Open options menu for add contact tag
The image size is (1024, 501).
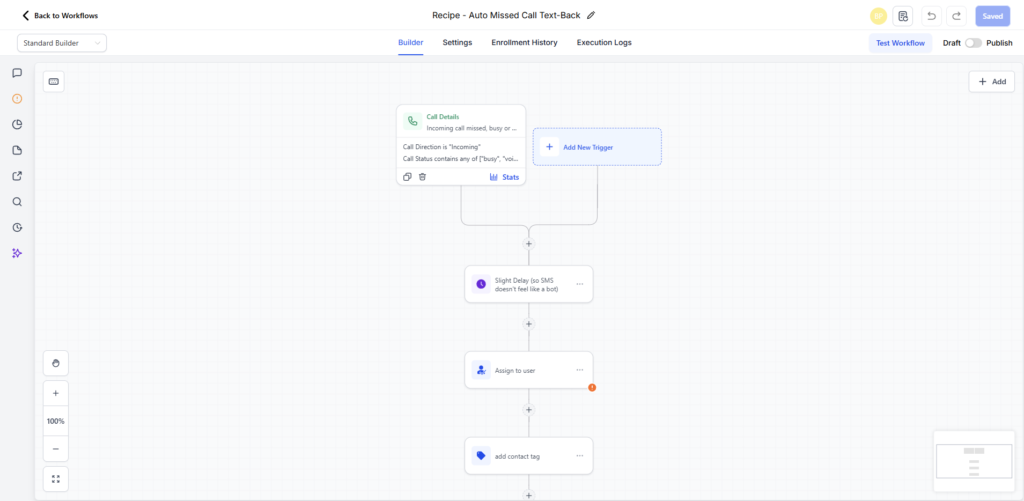pyautogui.click(x=579, y=455)
